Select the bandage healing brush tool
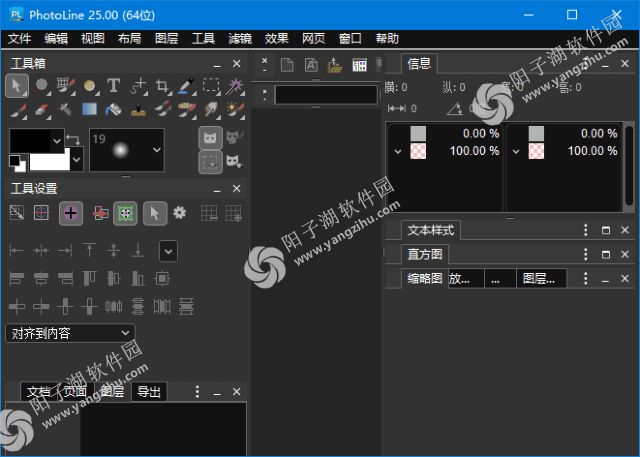 pyautogui.click(x=187, y=110)
